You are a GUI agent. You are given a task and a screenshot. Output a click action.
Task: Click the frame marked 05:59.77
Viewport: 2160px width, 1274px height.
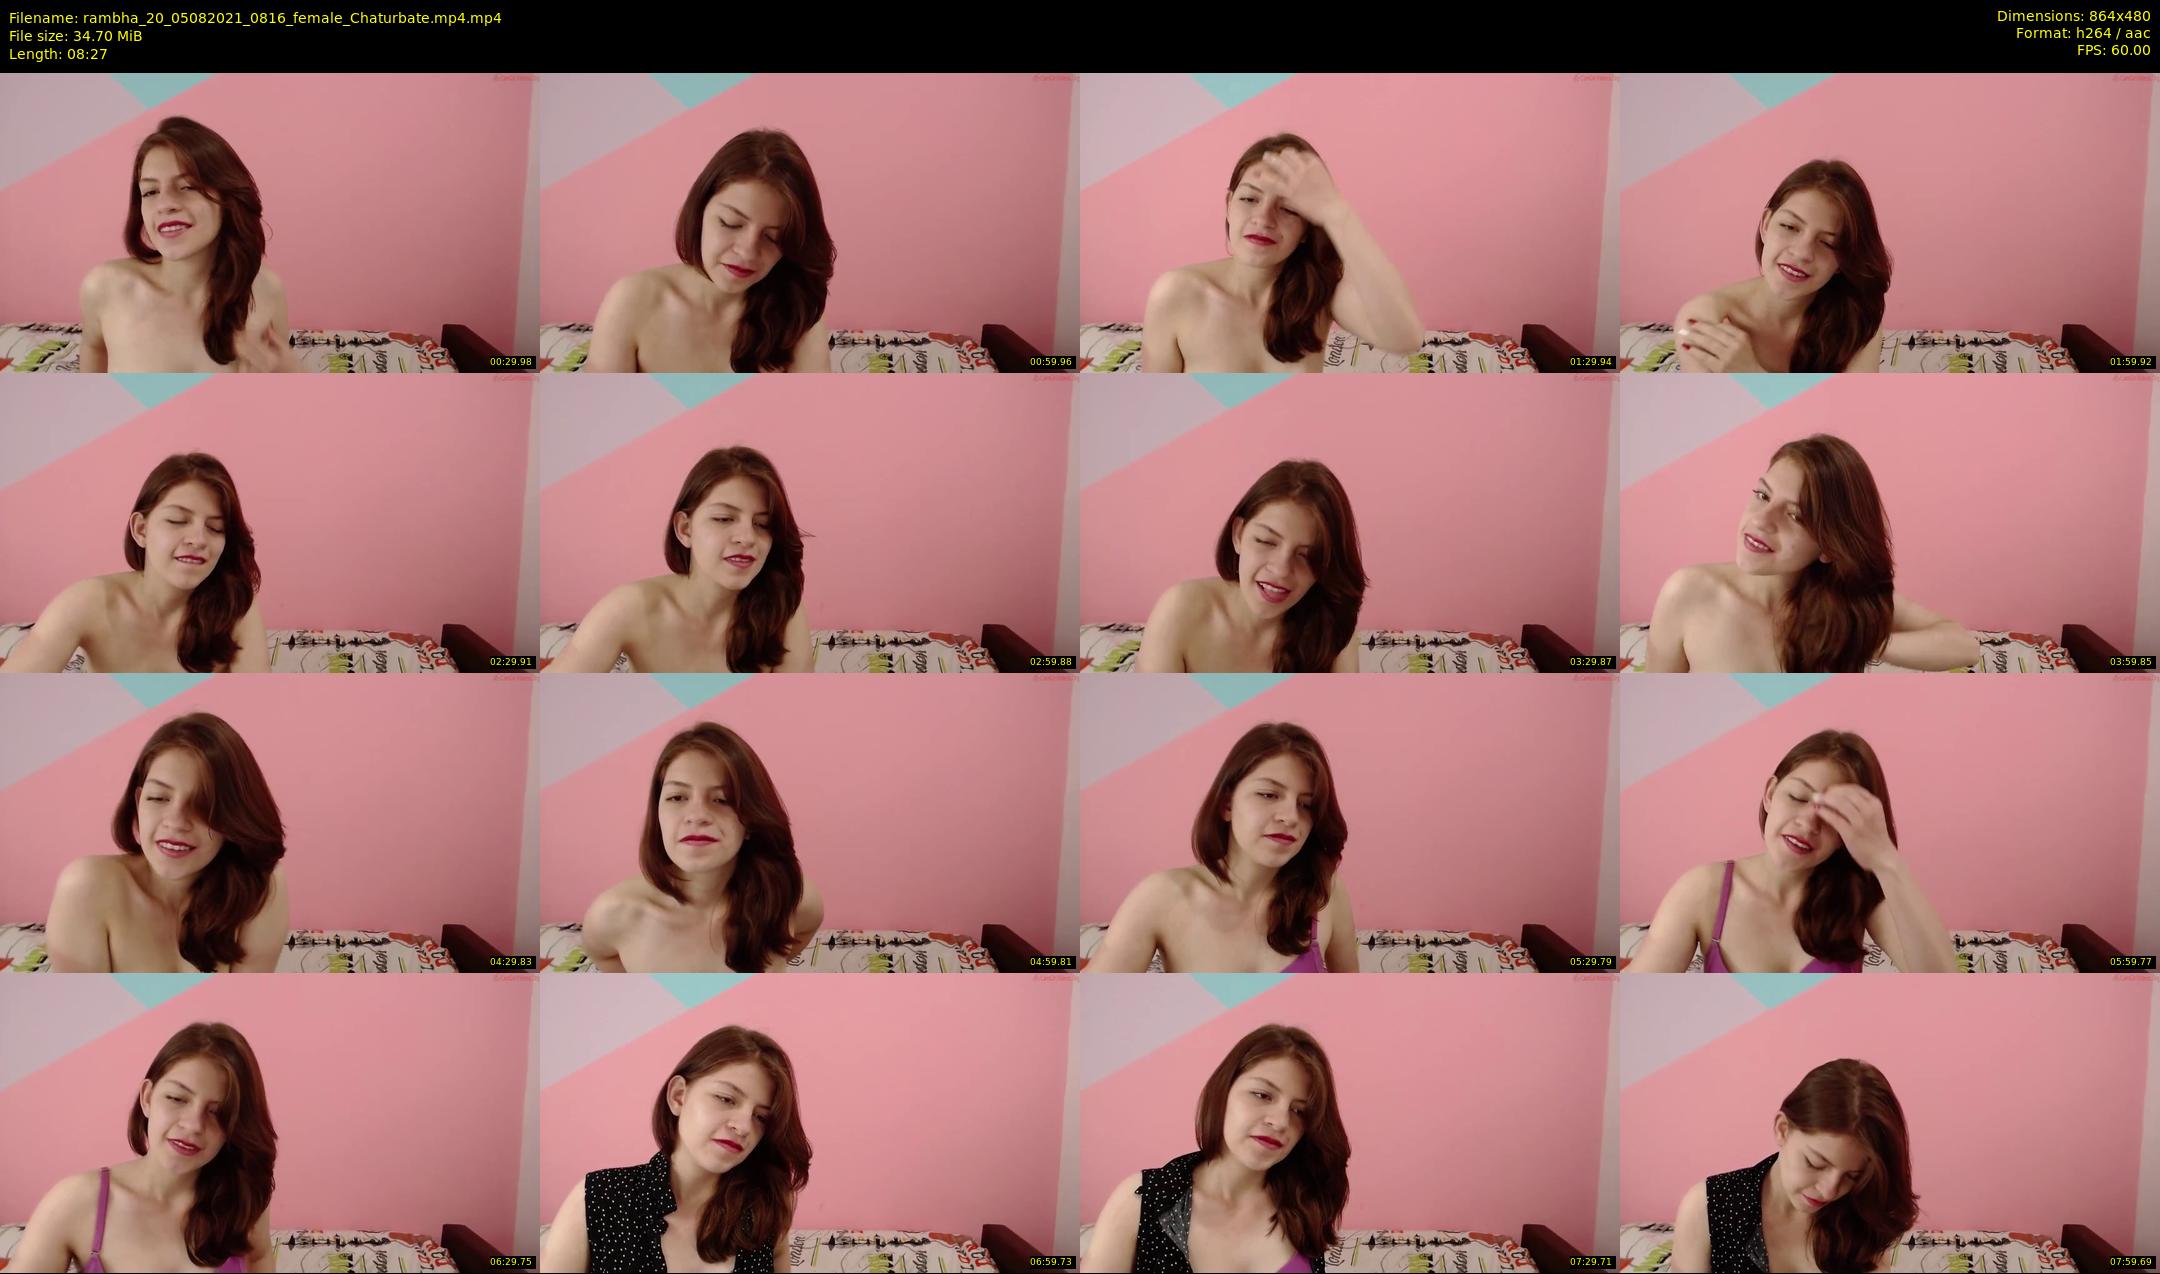pos(1890,822)
